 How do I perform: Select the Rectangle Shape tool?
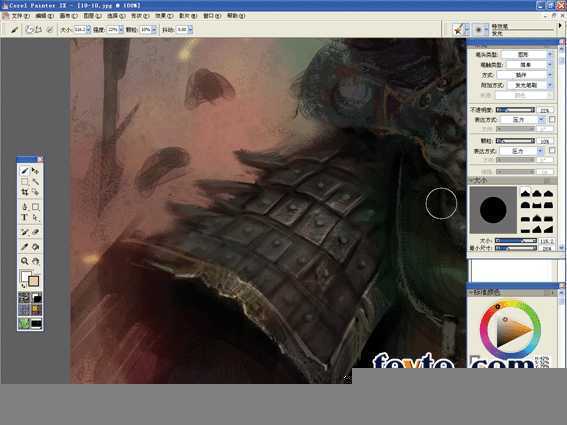click(x=35, y=207)
